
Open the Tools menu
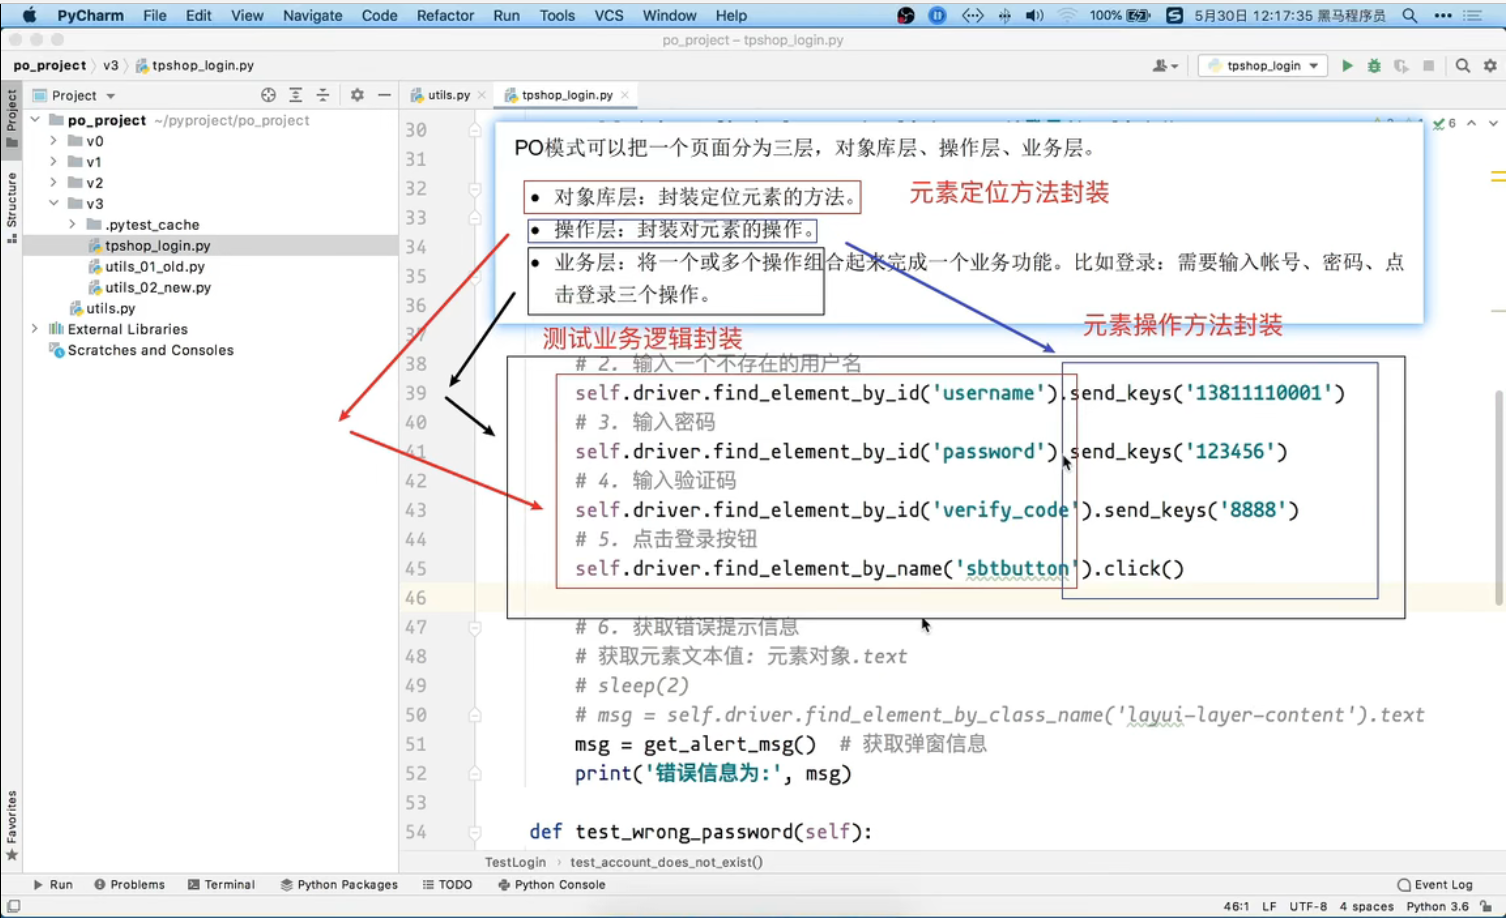pos(557,15)
